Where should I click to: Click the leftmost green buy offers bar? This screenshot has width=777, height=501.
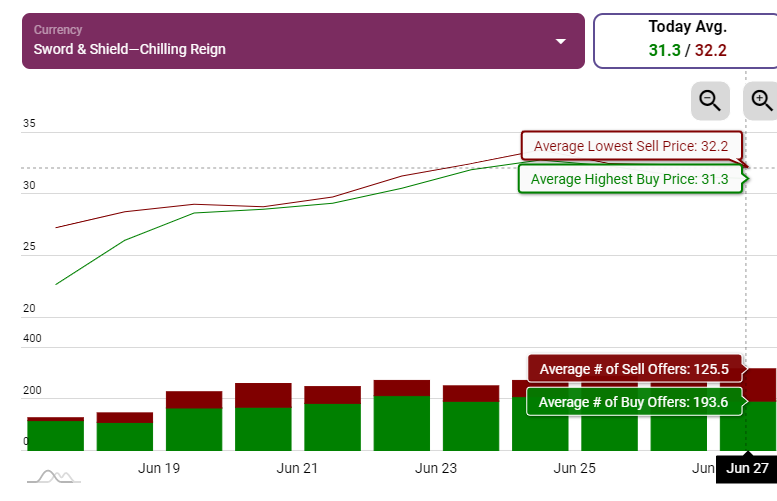(55, 435)
